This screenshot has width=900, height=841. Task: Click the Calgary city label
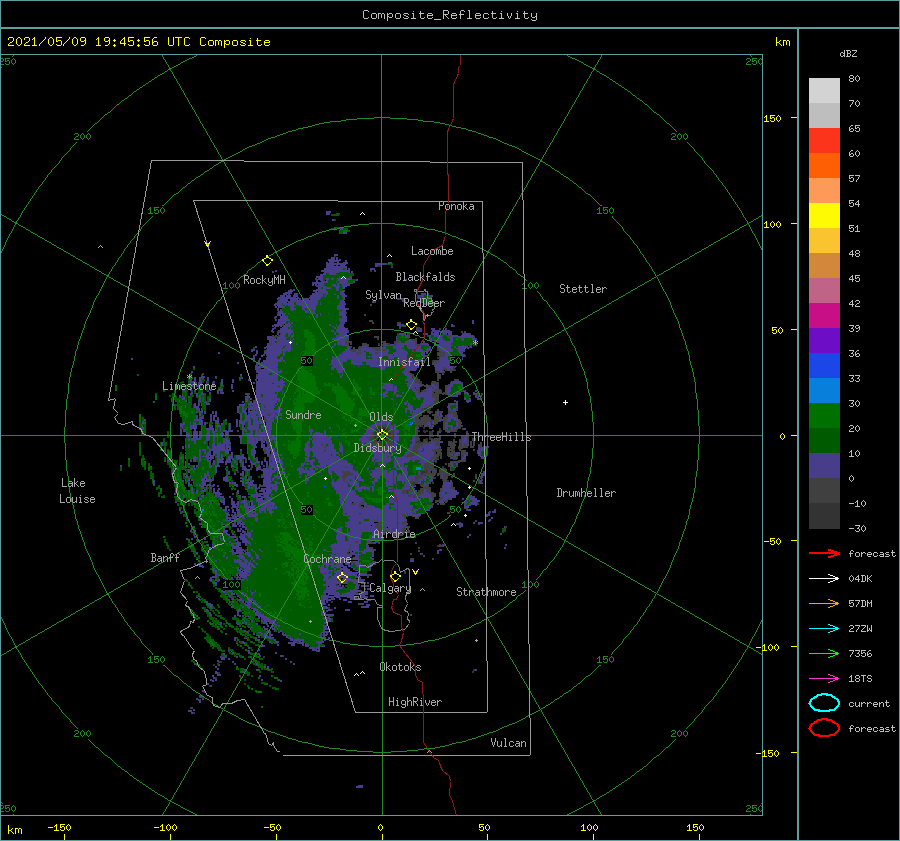[390, 588]
